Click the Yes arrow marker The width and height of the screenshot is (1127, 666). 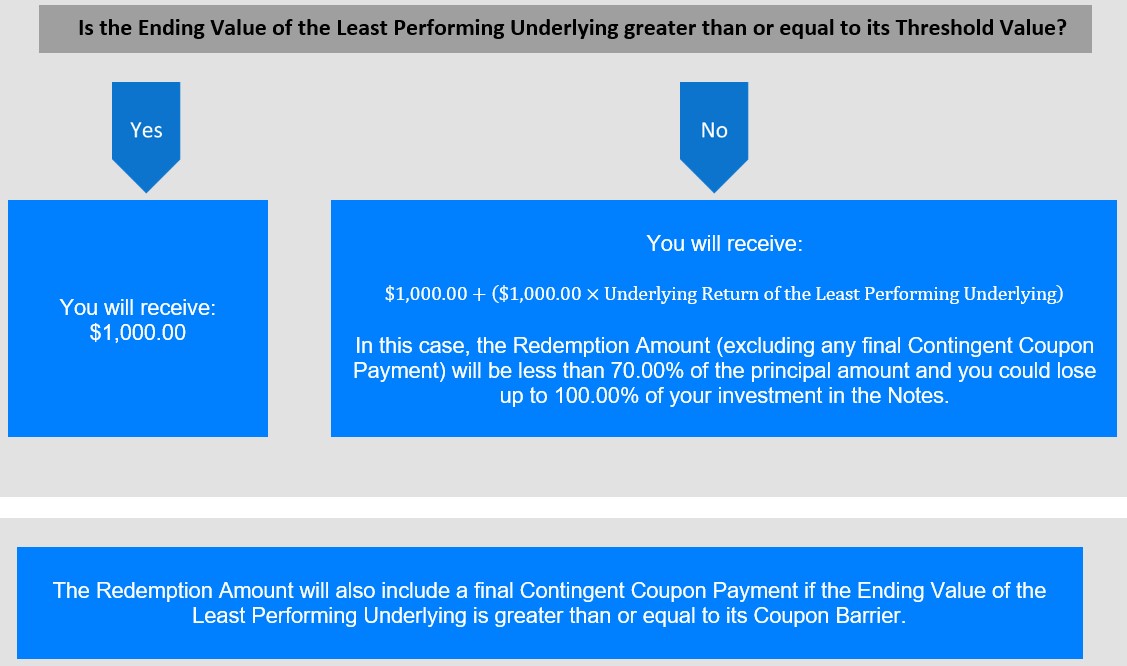coord(146,136)
